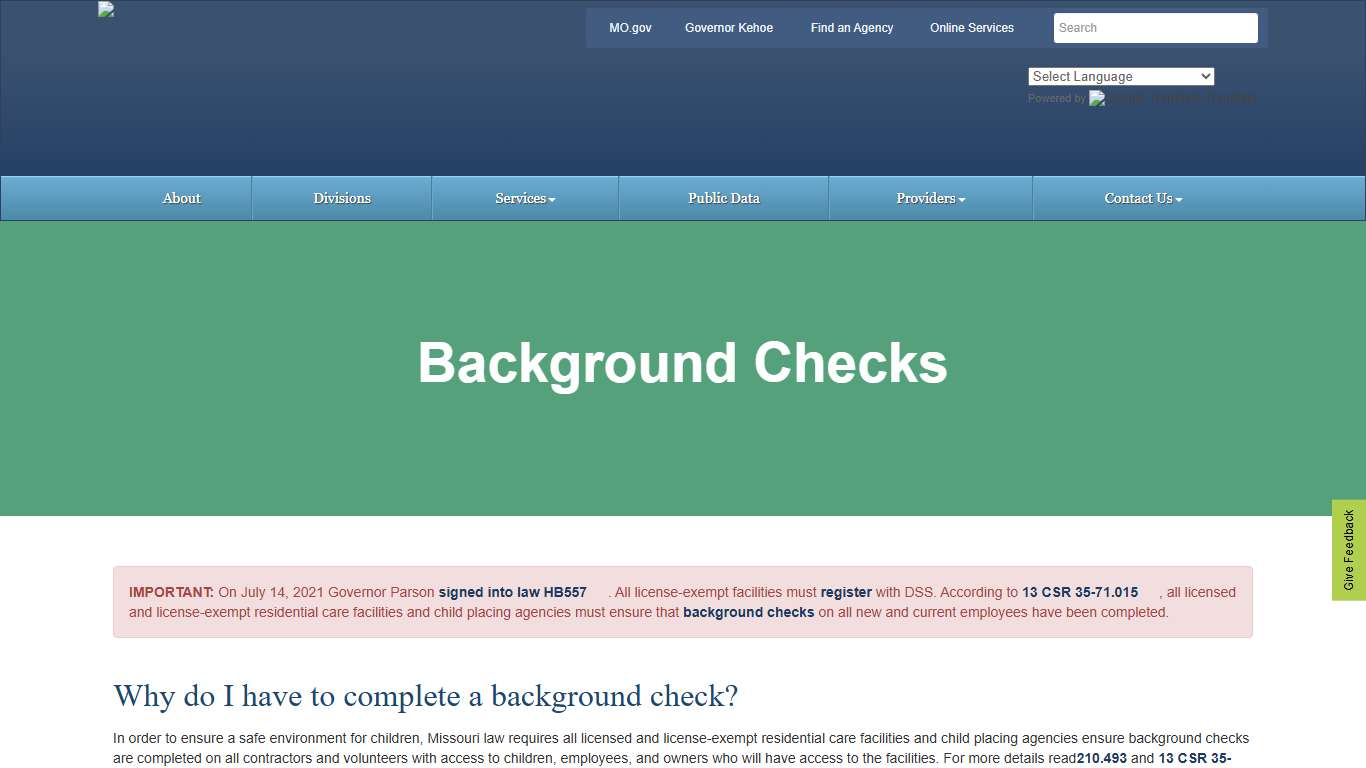The width and height of the screenshot is (1366, 768).
Task: Expand the Services menu
Action: click(x=525, y=199)
